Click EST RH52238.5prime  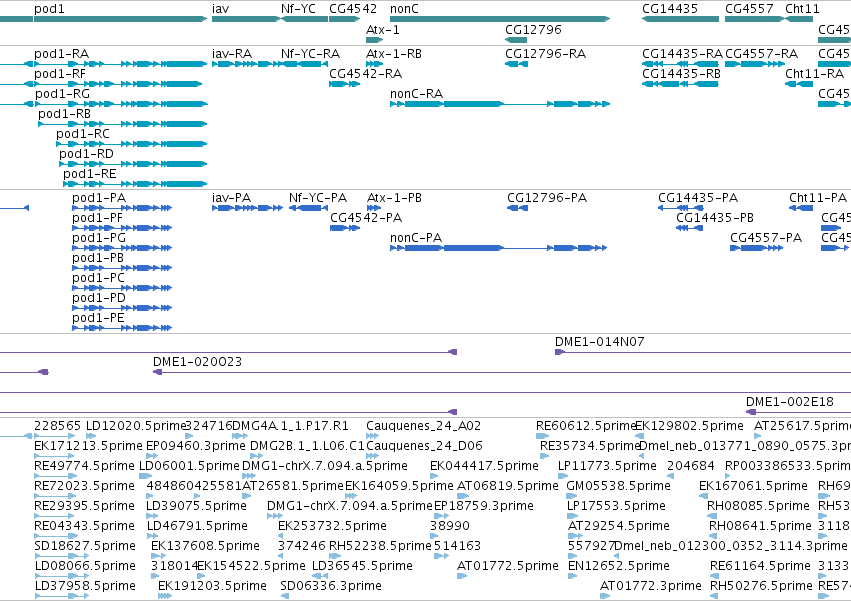point(380,546)
